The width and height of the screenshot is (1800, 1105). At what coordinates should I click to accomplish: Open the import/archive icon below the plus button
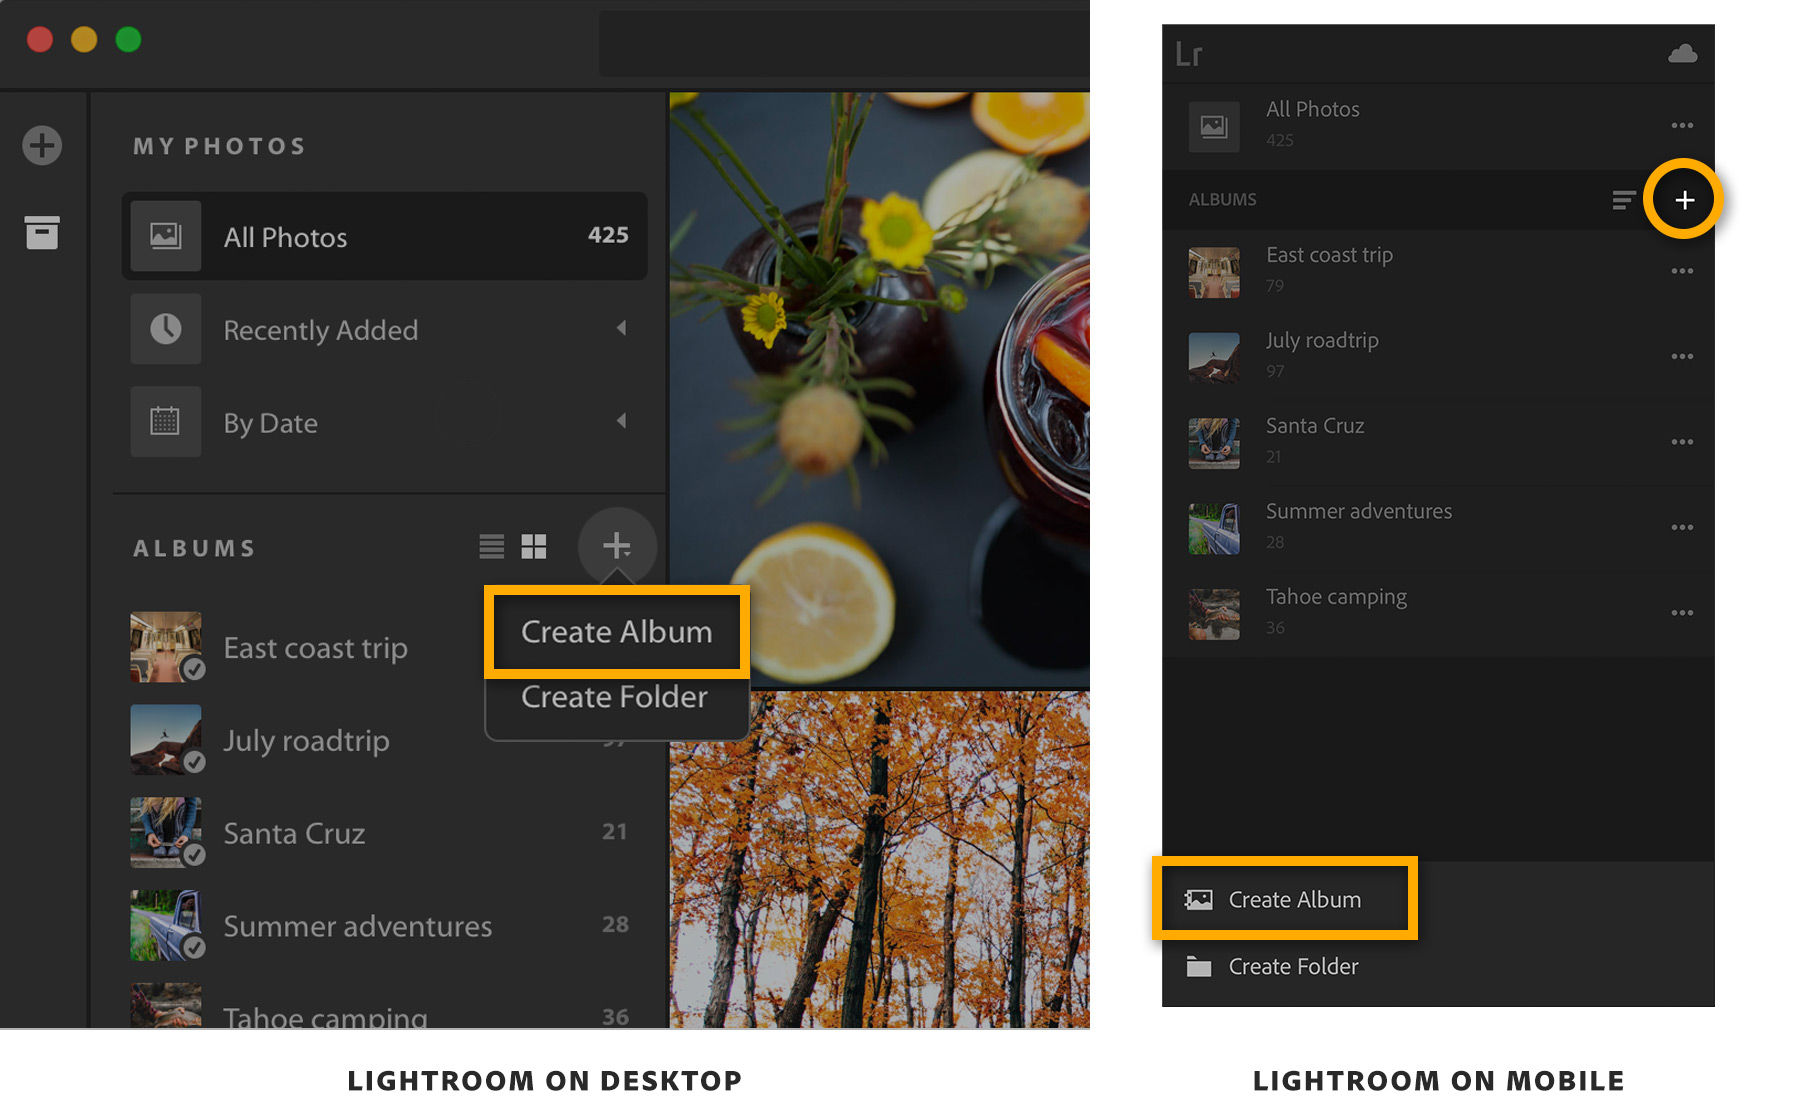pyautogui.click(x=41, y=232)
